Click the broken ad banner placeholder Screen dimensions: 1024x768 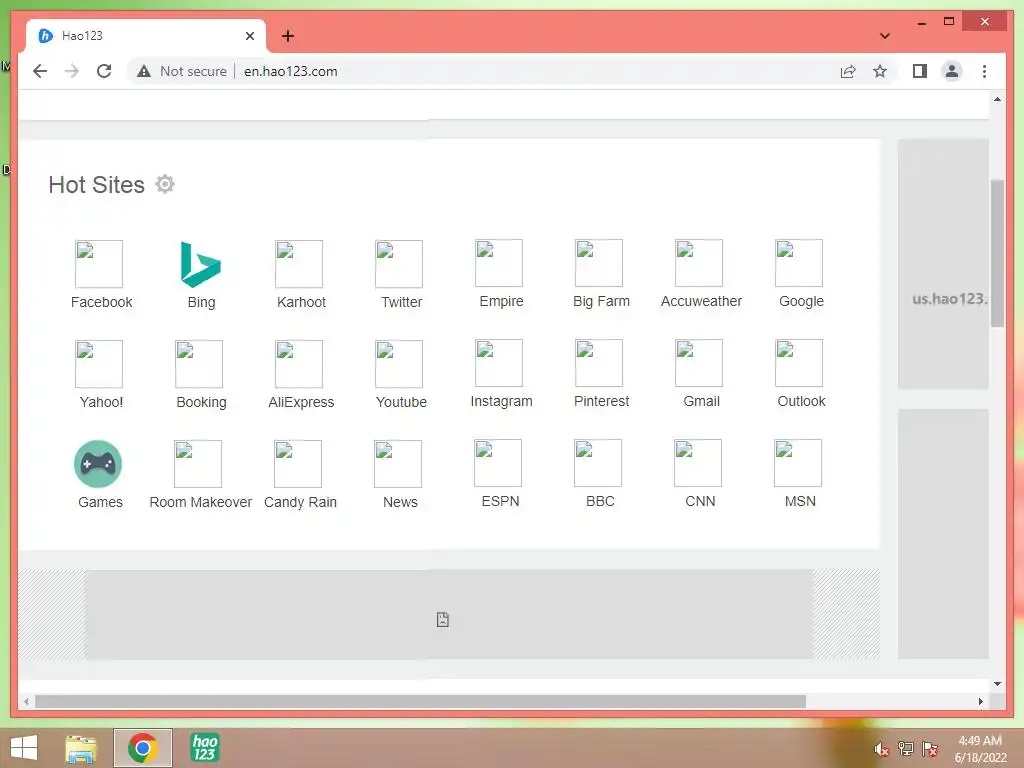pyautogui.click(x=449, y=615)
